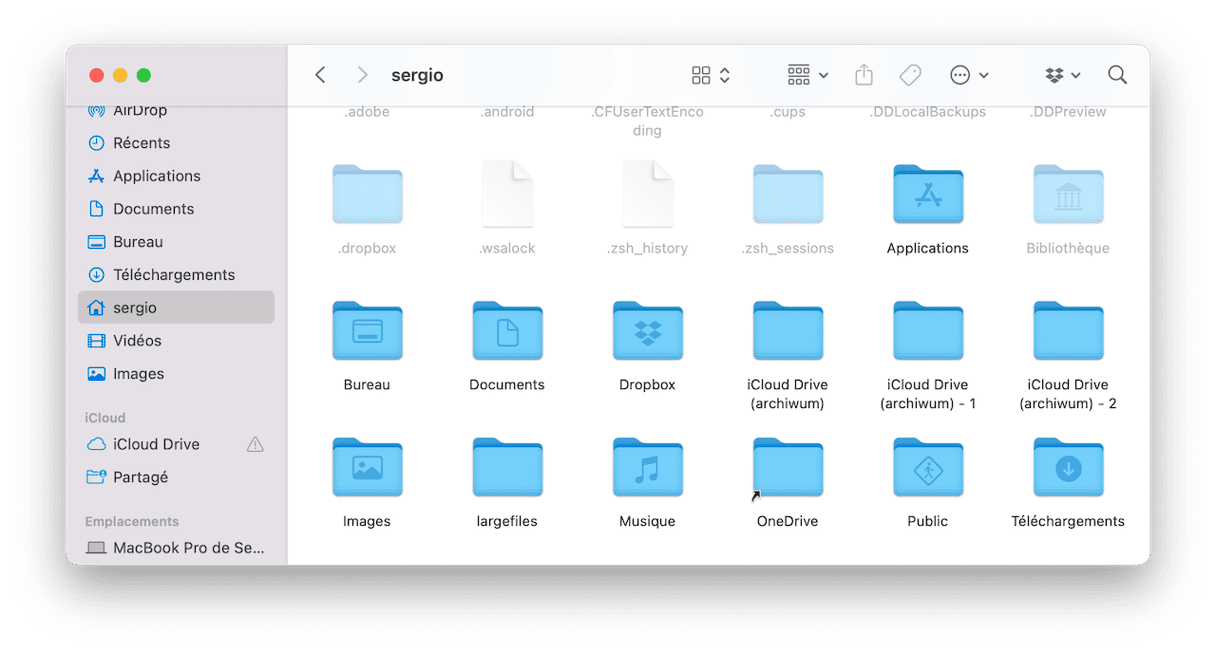Select the .zsh_sessions folder icon

click(788, 195)
